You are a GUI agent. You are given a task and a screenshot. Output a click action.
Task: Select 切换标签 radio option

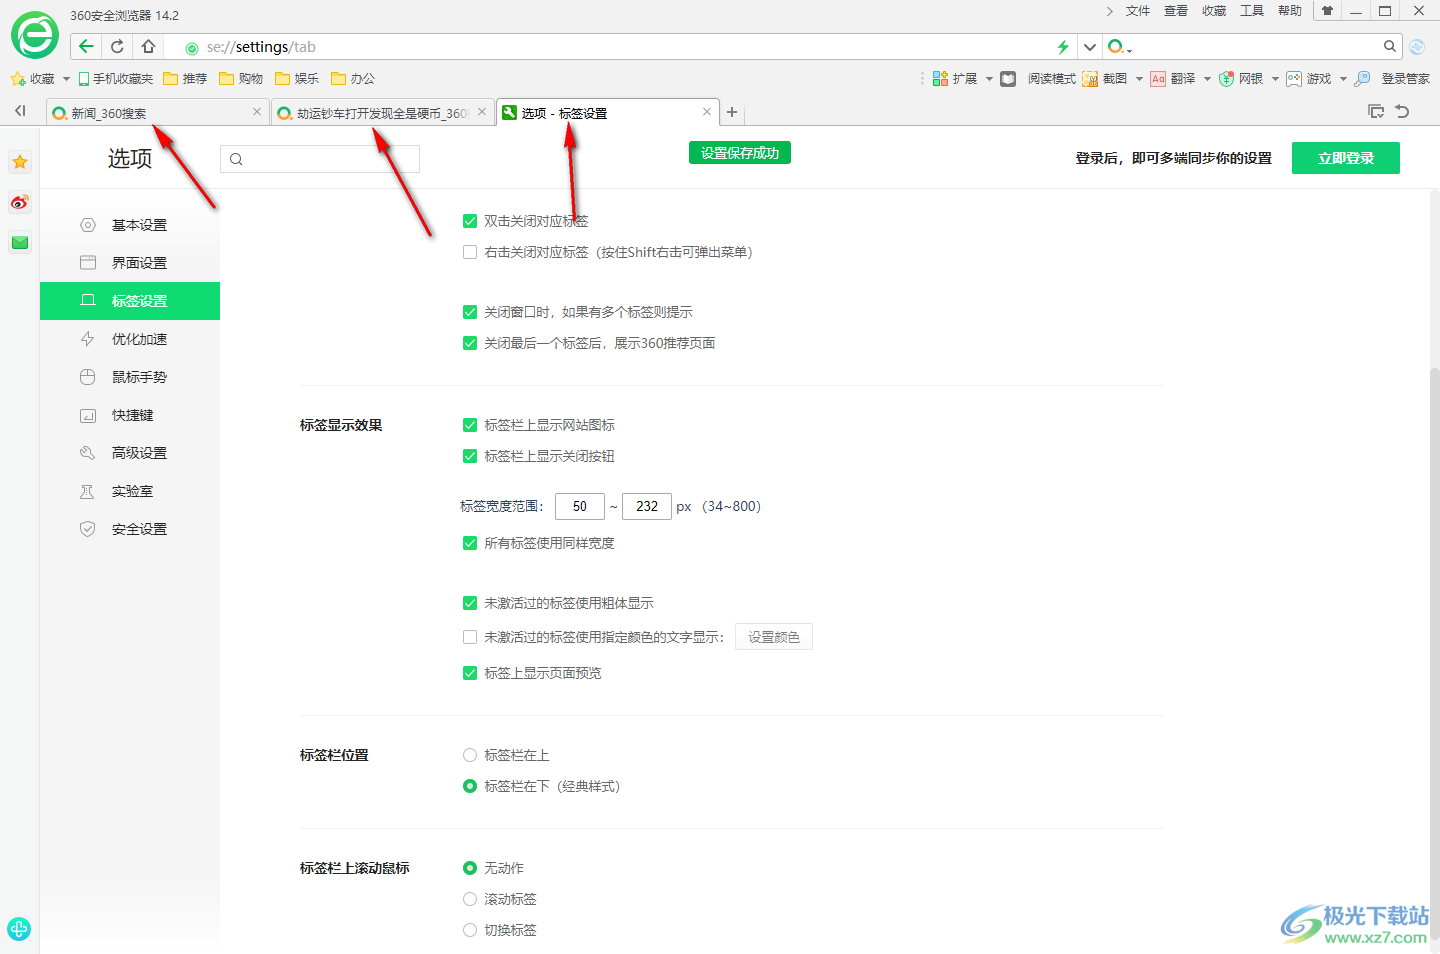[470, 930]
